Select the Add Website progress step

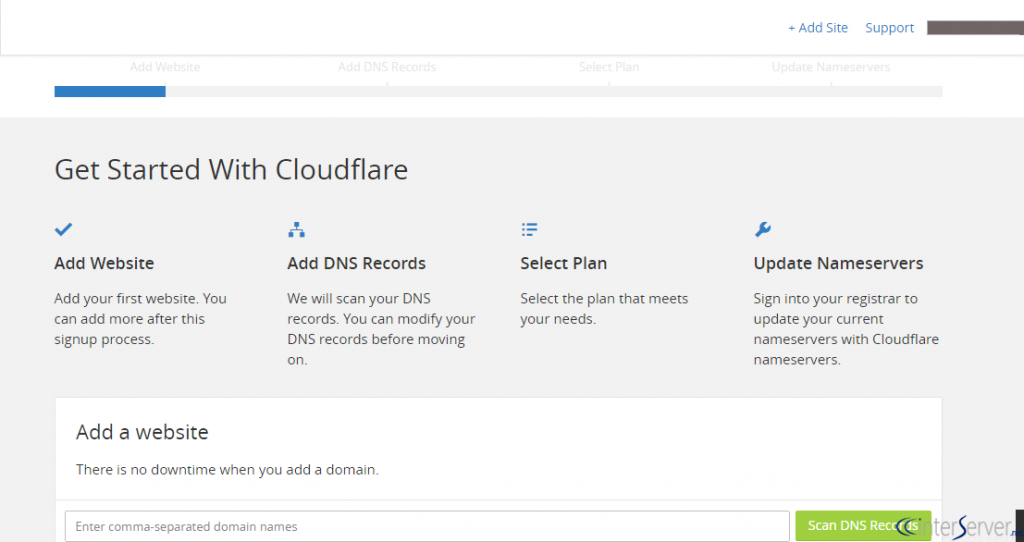[165, 67]
